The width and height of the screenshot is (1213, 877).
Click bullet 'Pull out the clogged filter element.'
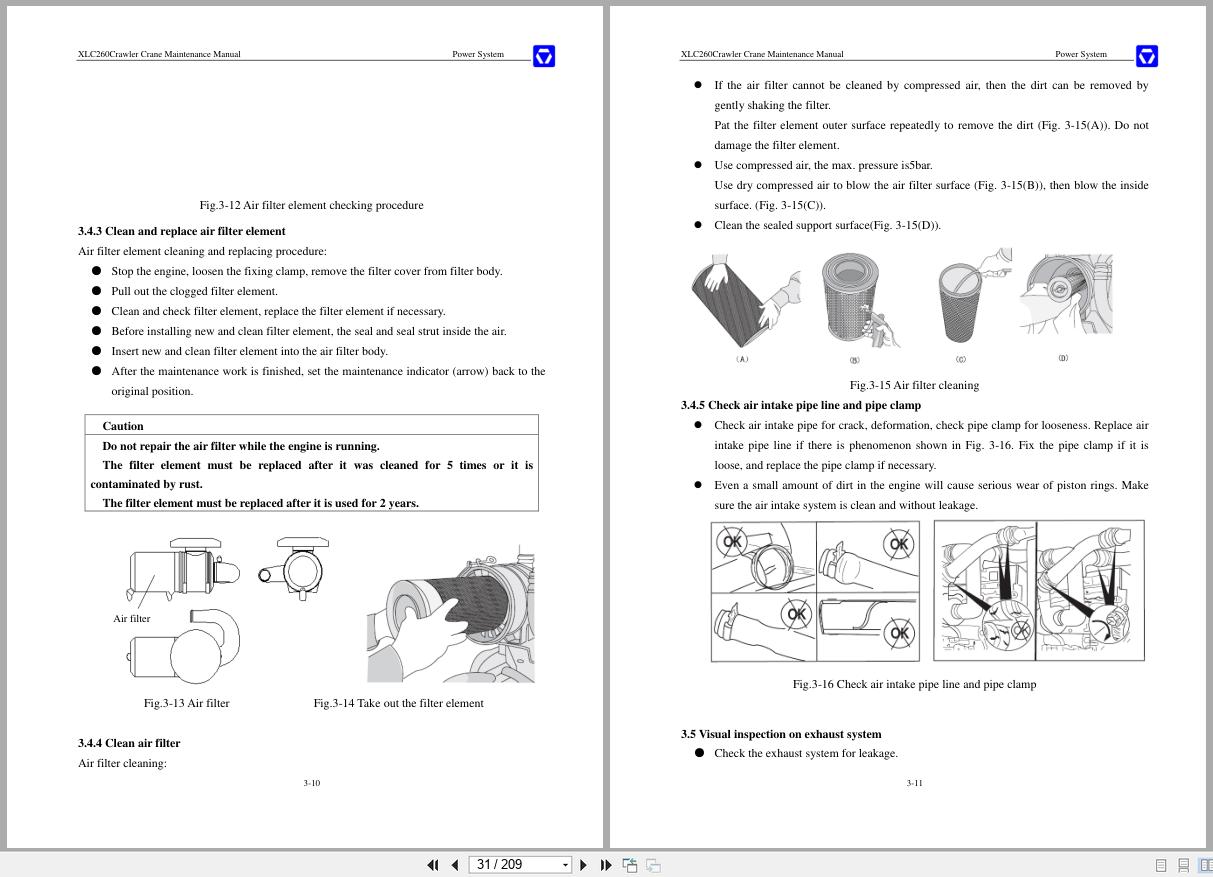pyautogui.click(x=194, y=291)
